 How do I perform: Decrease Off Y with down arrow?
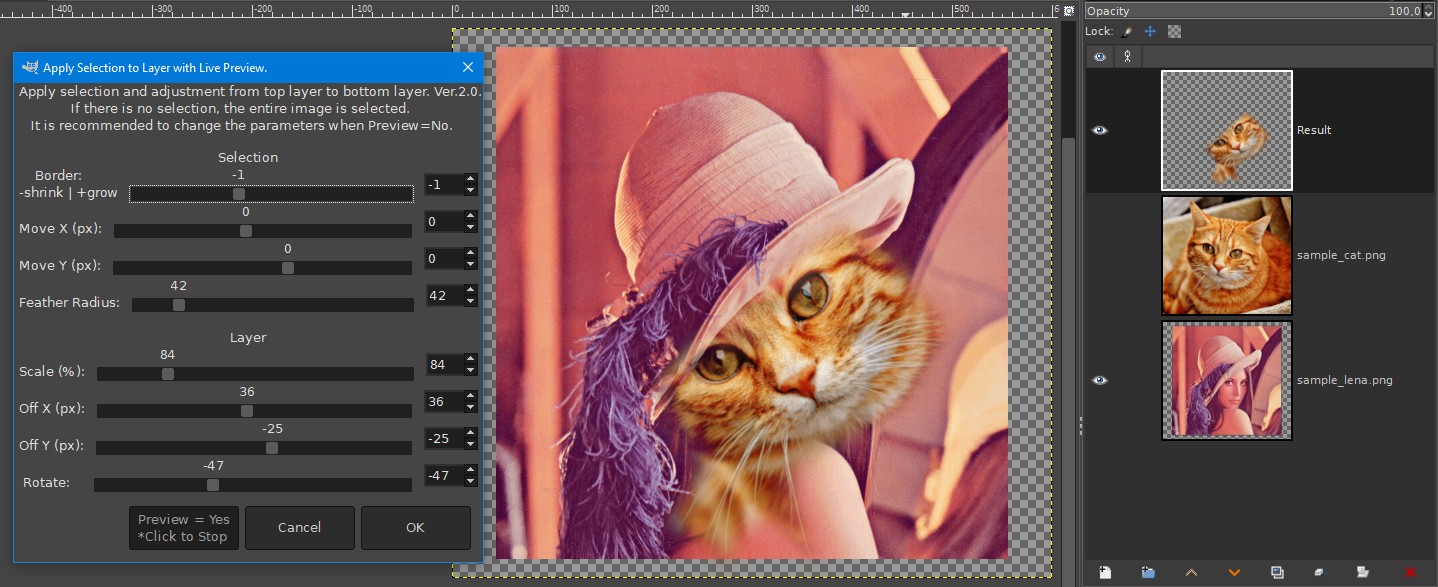[x=471, y=444]
